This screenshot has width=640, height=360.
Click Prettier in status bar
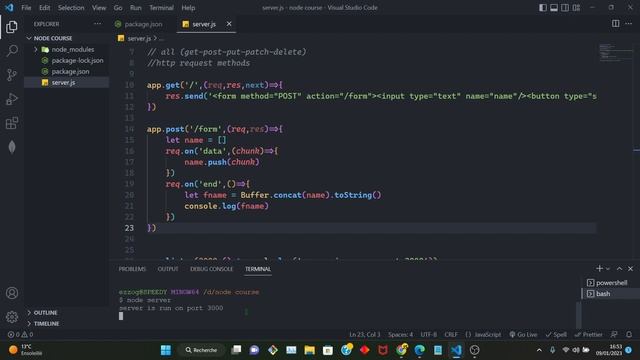tap(588, 334)
